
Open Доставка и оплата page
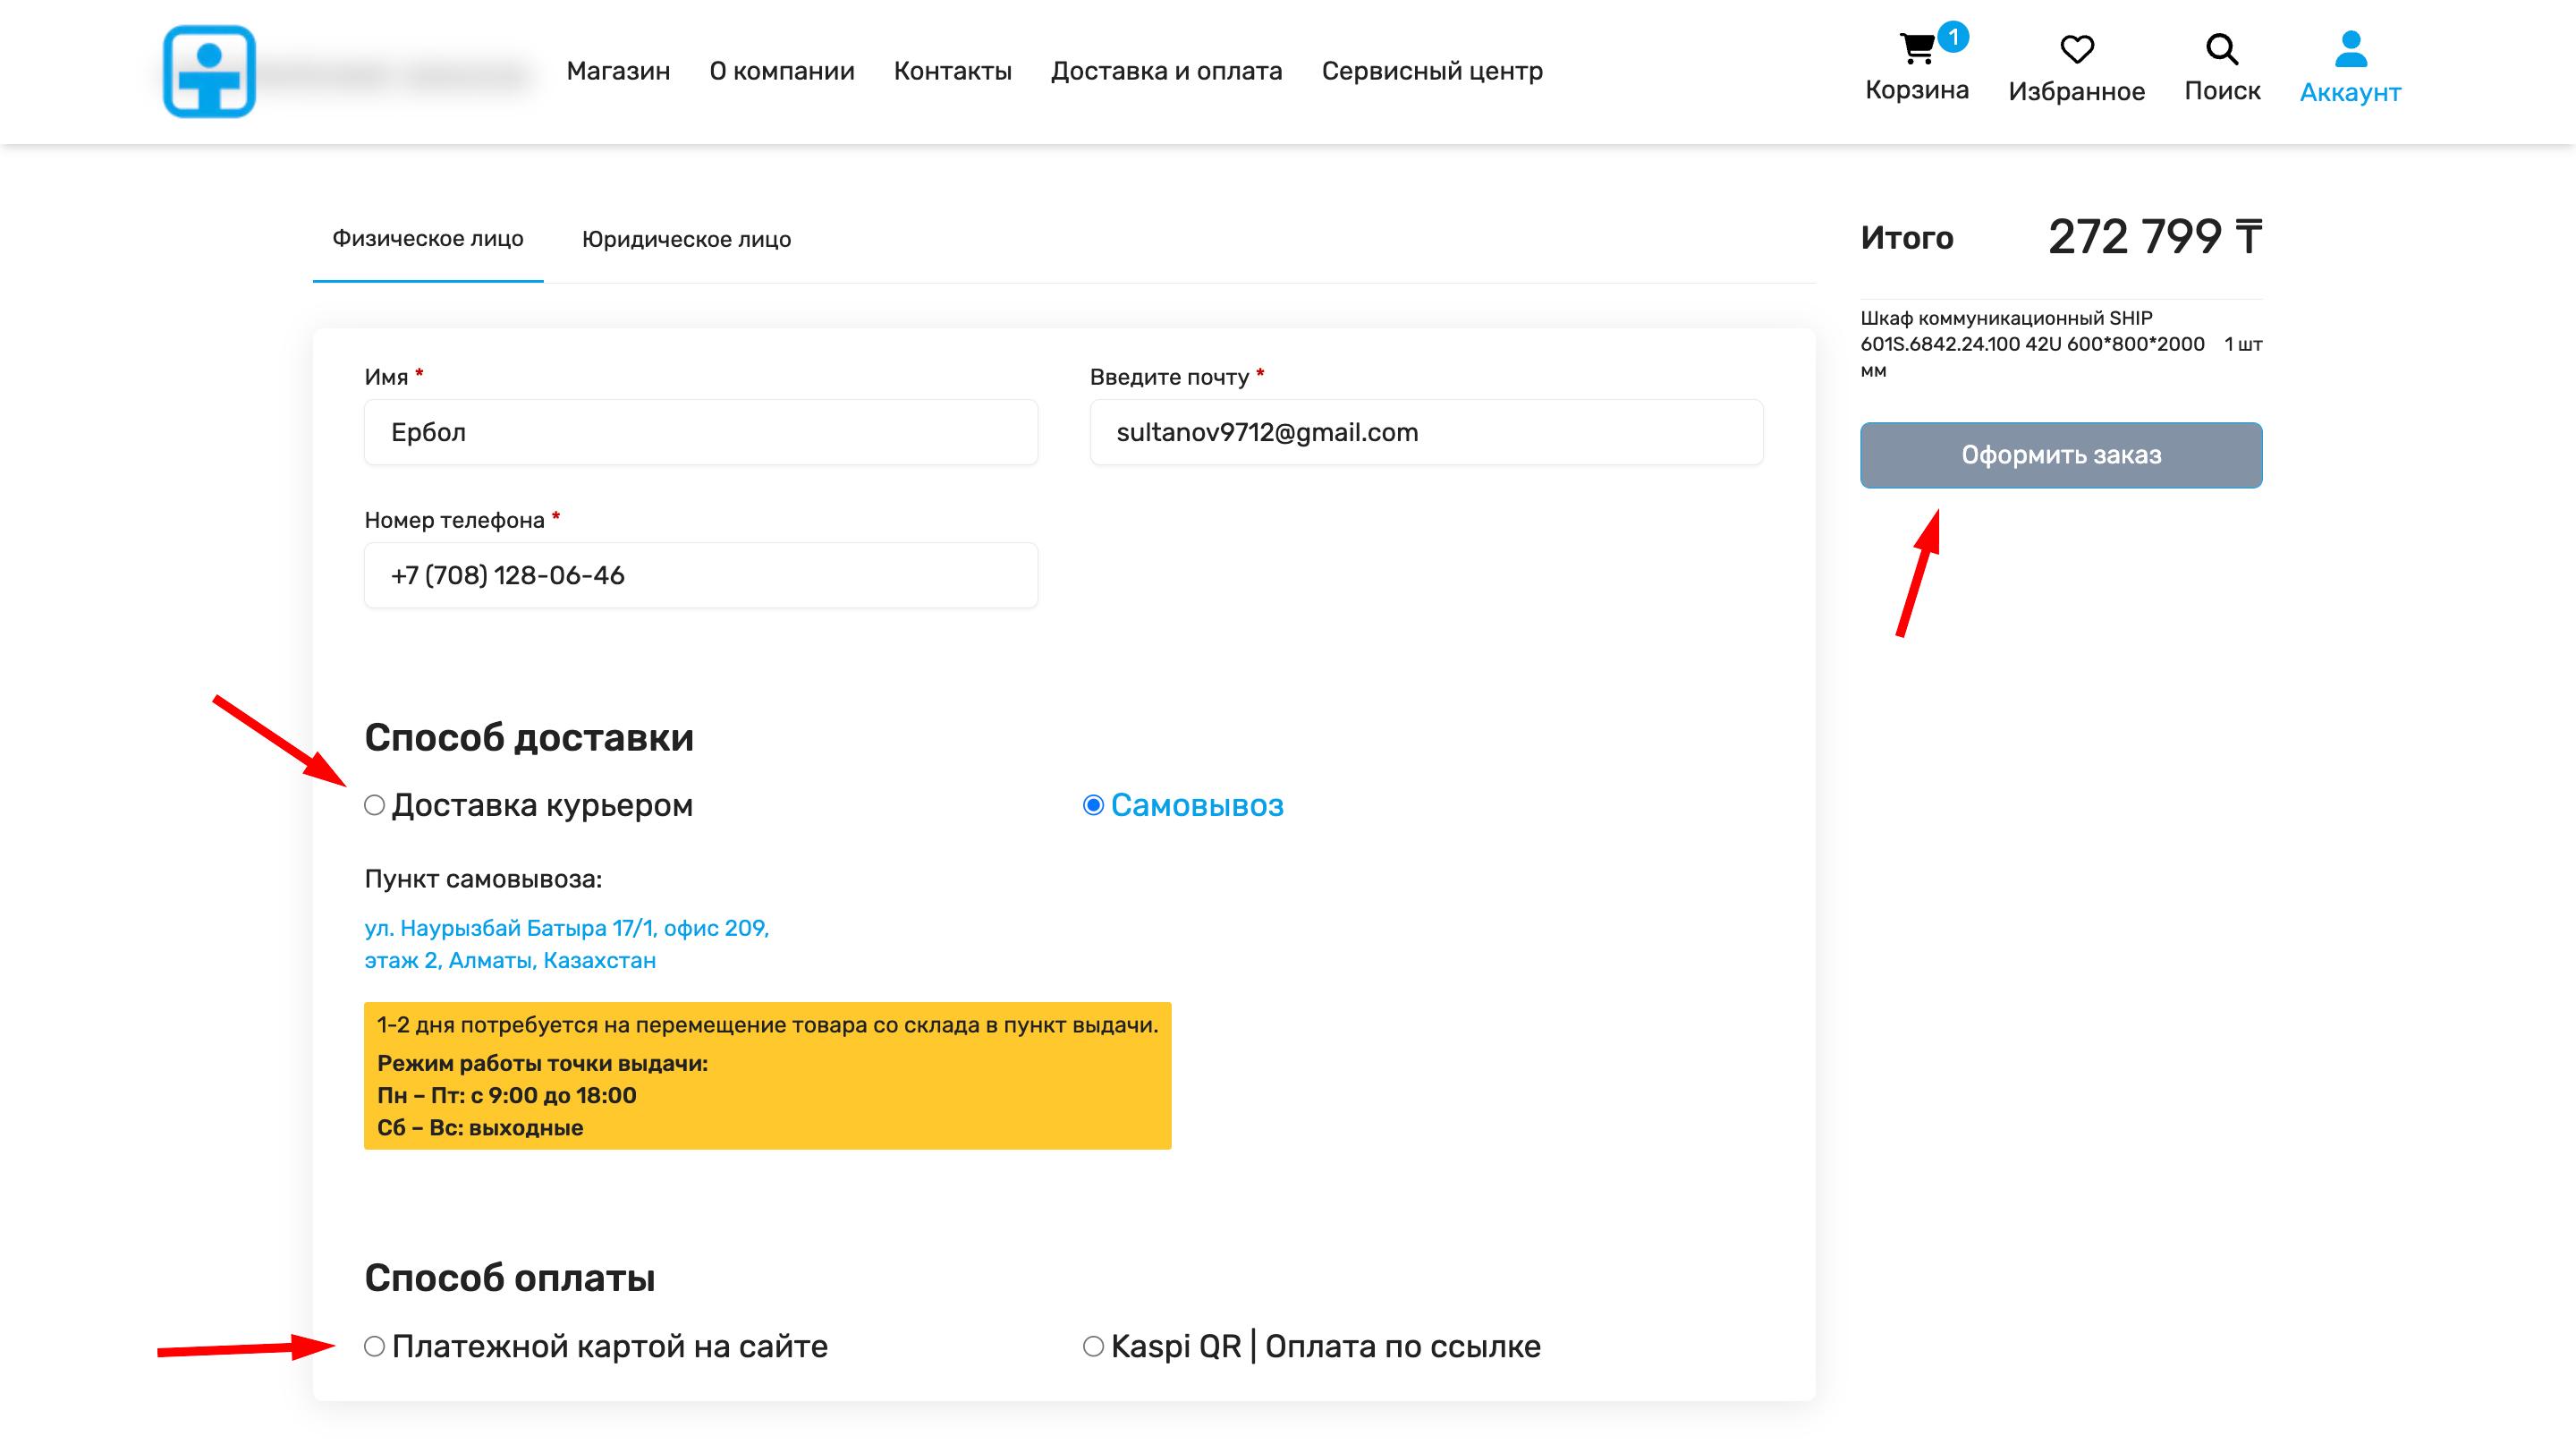coord(1166,71)
